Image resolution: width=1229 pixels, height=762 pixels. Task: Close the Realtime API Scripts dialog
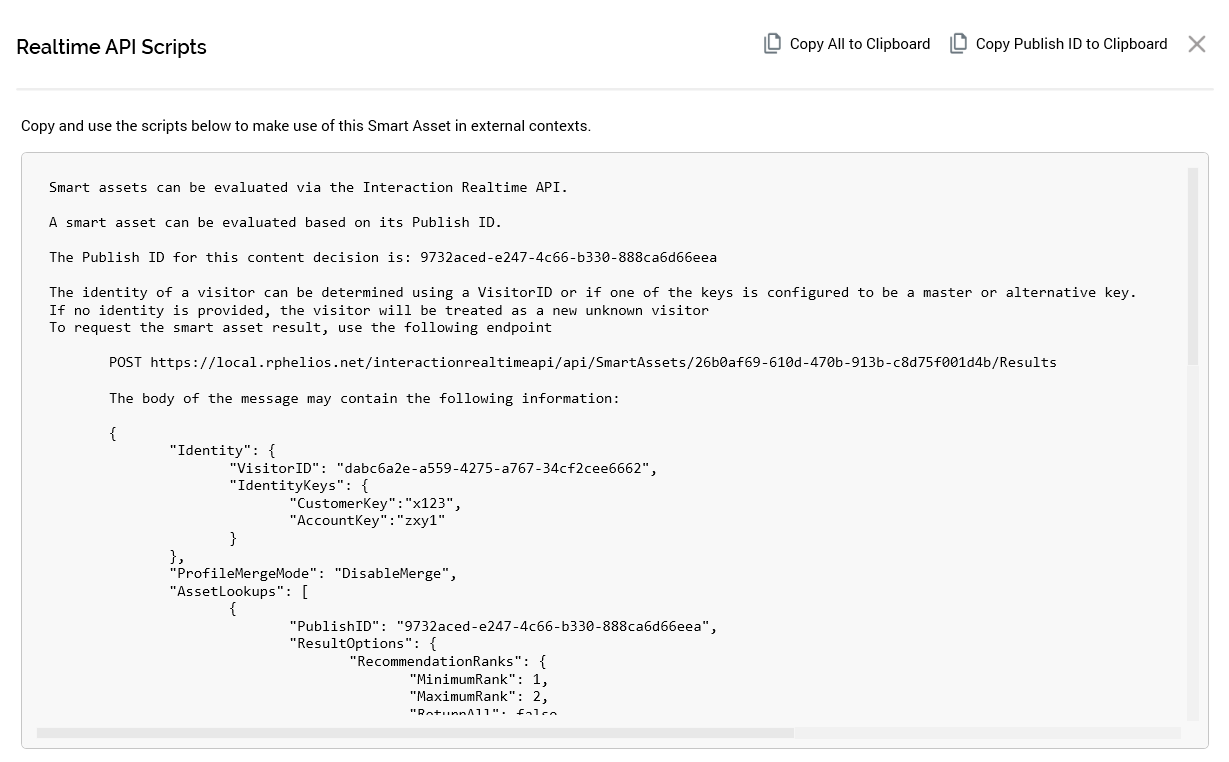pos(1196,44)
